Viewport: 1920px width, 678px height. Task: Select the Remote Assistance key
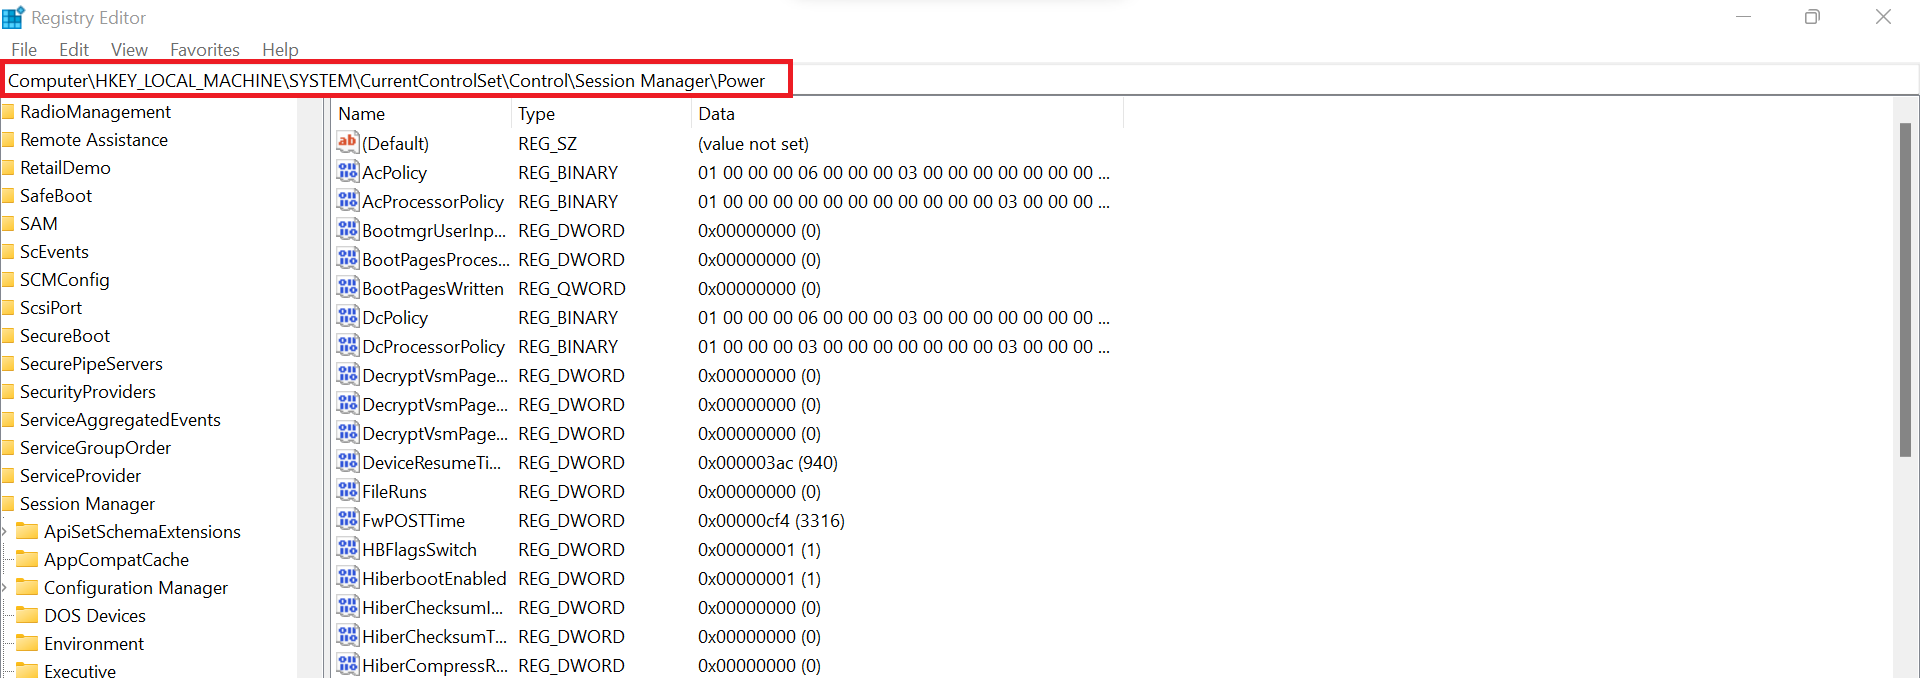(x=94, y=140)
